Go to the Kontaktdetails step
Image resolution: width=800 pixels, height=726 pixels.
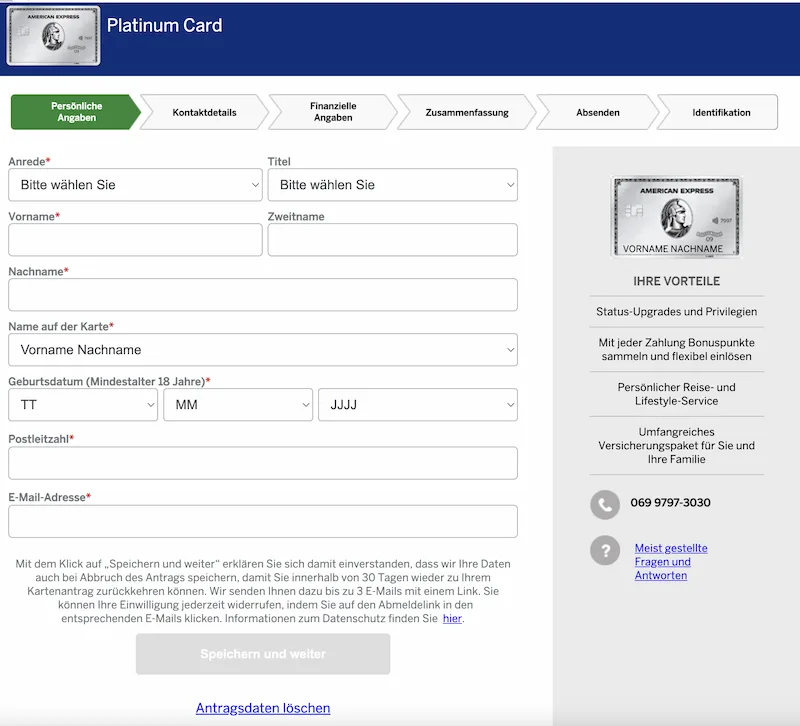pos(204,113)
